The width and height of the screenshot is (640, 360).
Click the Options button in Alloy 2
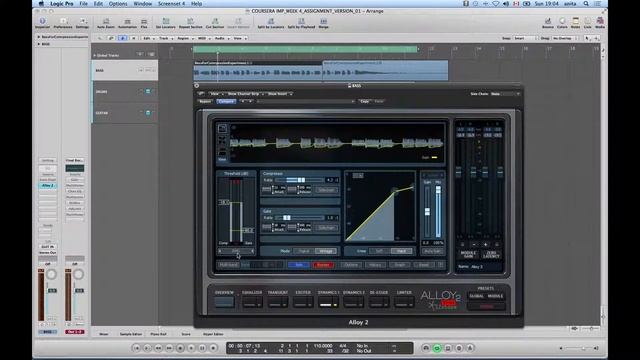pyautogui.click(x=351, y=265)
